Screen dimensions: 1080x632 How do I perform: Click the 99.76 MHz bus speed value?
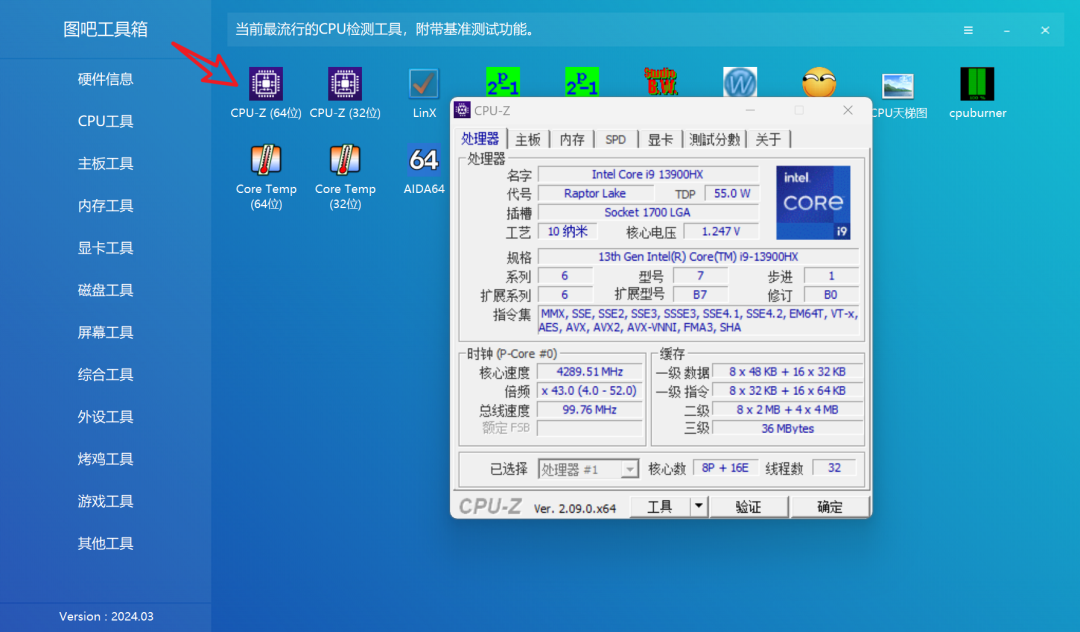(x=590, y=410)
